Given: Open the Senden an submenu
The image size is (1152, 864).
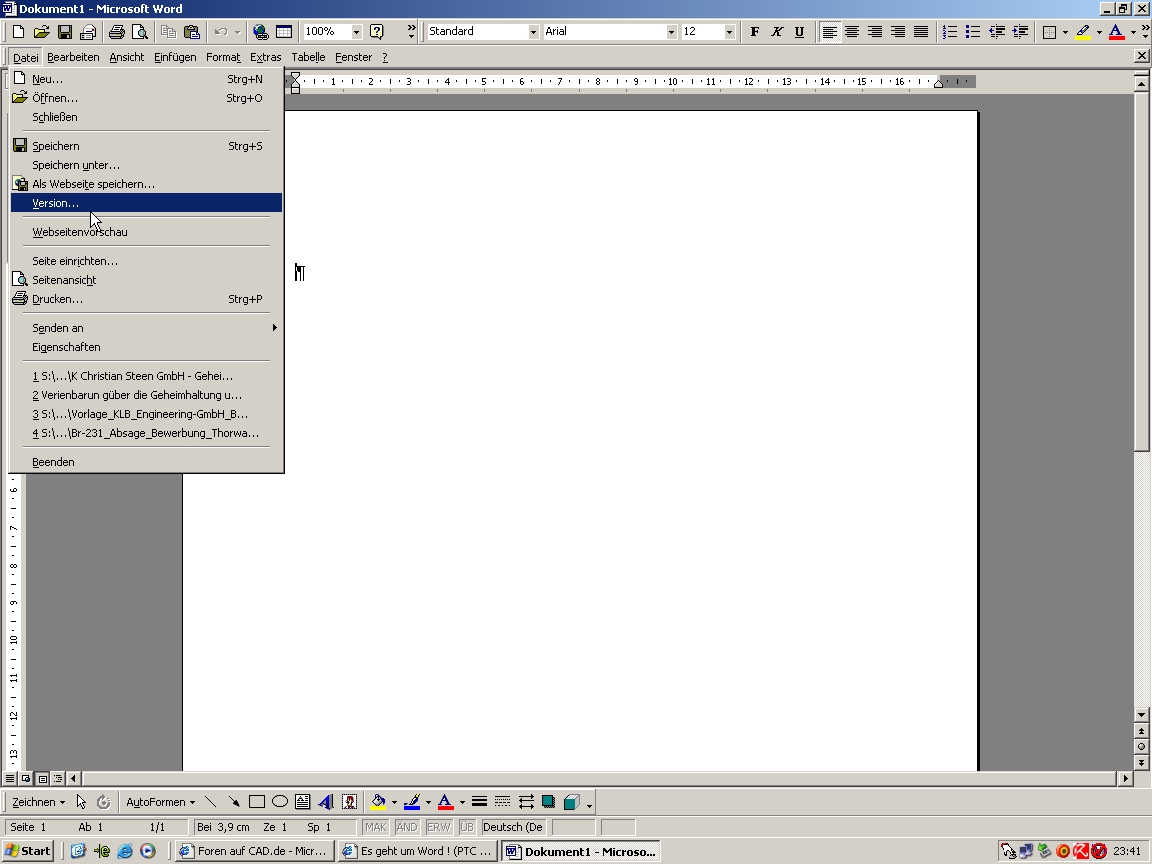Looking at the screenshot, I should tap(146, 328).
